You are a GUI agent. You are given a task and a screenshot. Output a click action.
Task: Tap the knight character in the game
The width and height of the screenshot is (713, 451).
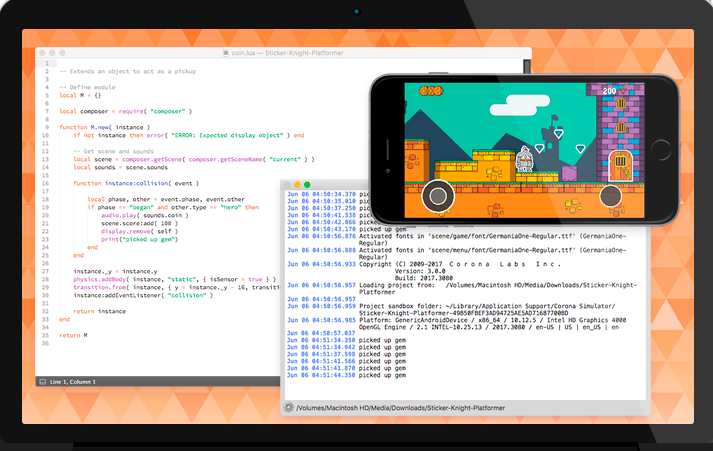525,159
